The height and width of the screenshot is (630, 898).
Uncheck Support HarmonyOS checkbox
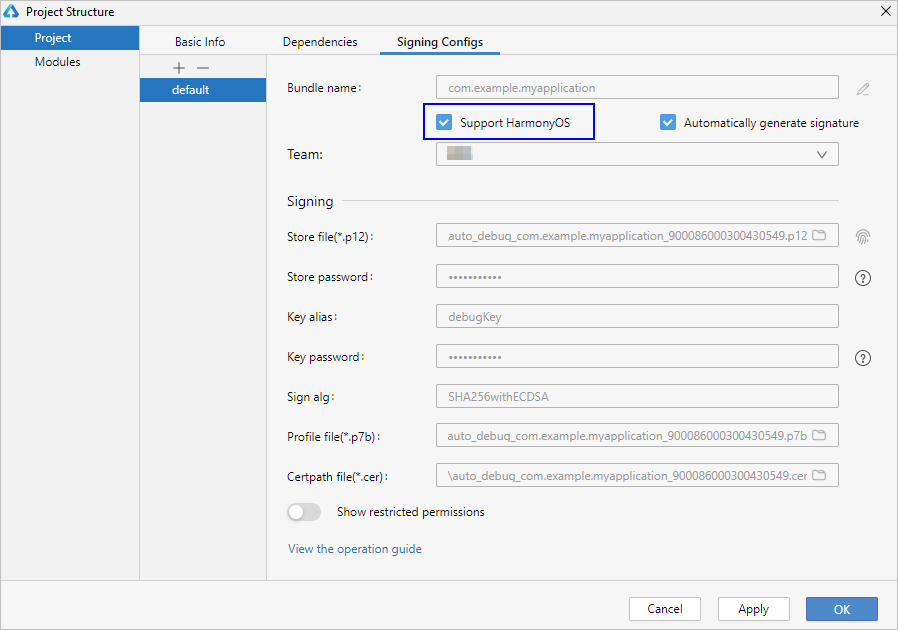[444, 122]
